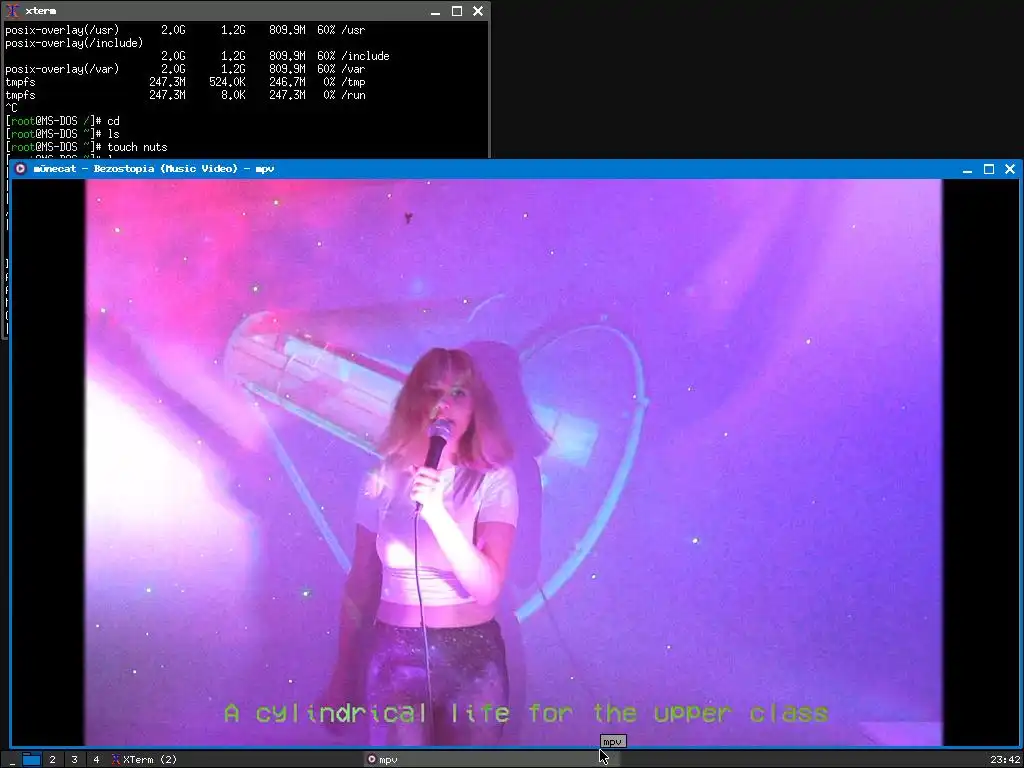This screenshot has height=768, width=1024.
Task: Click the xterm title text
Action: tap(40, 11)
